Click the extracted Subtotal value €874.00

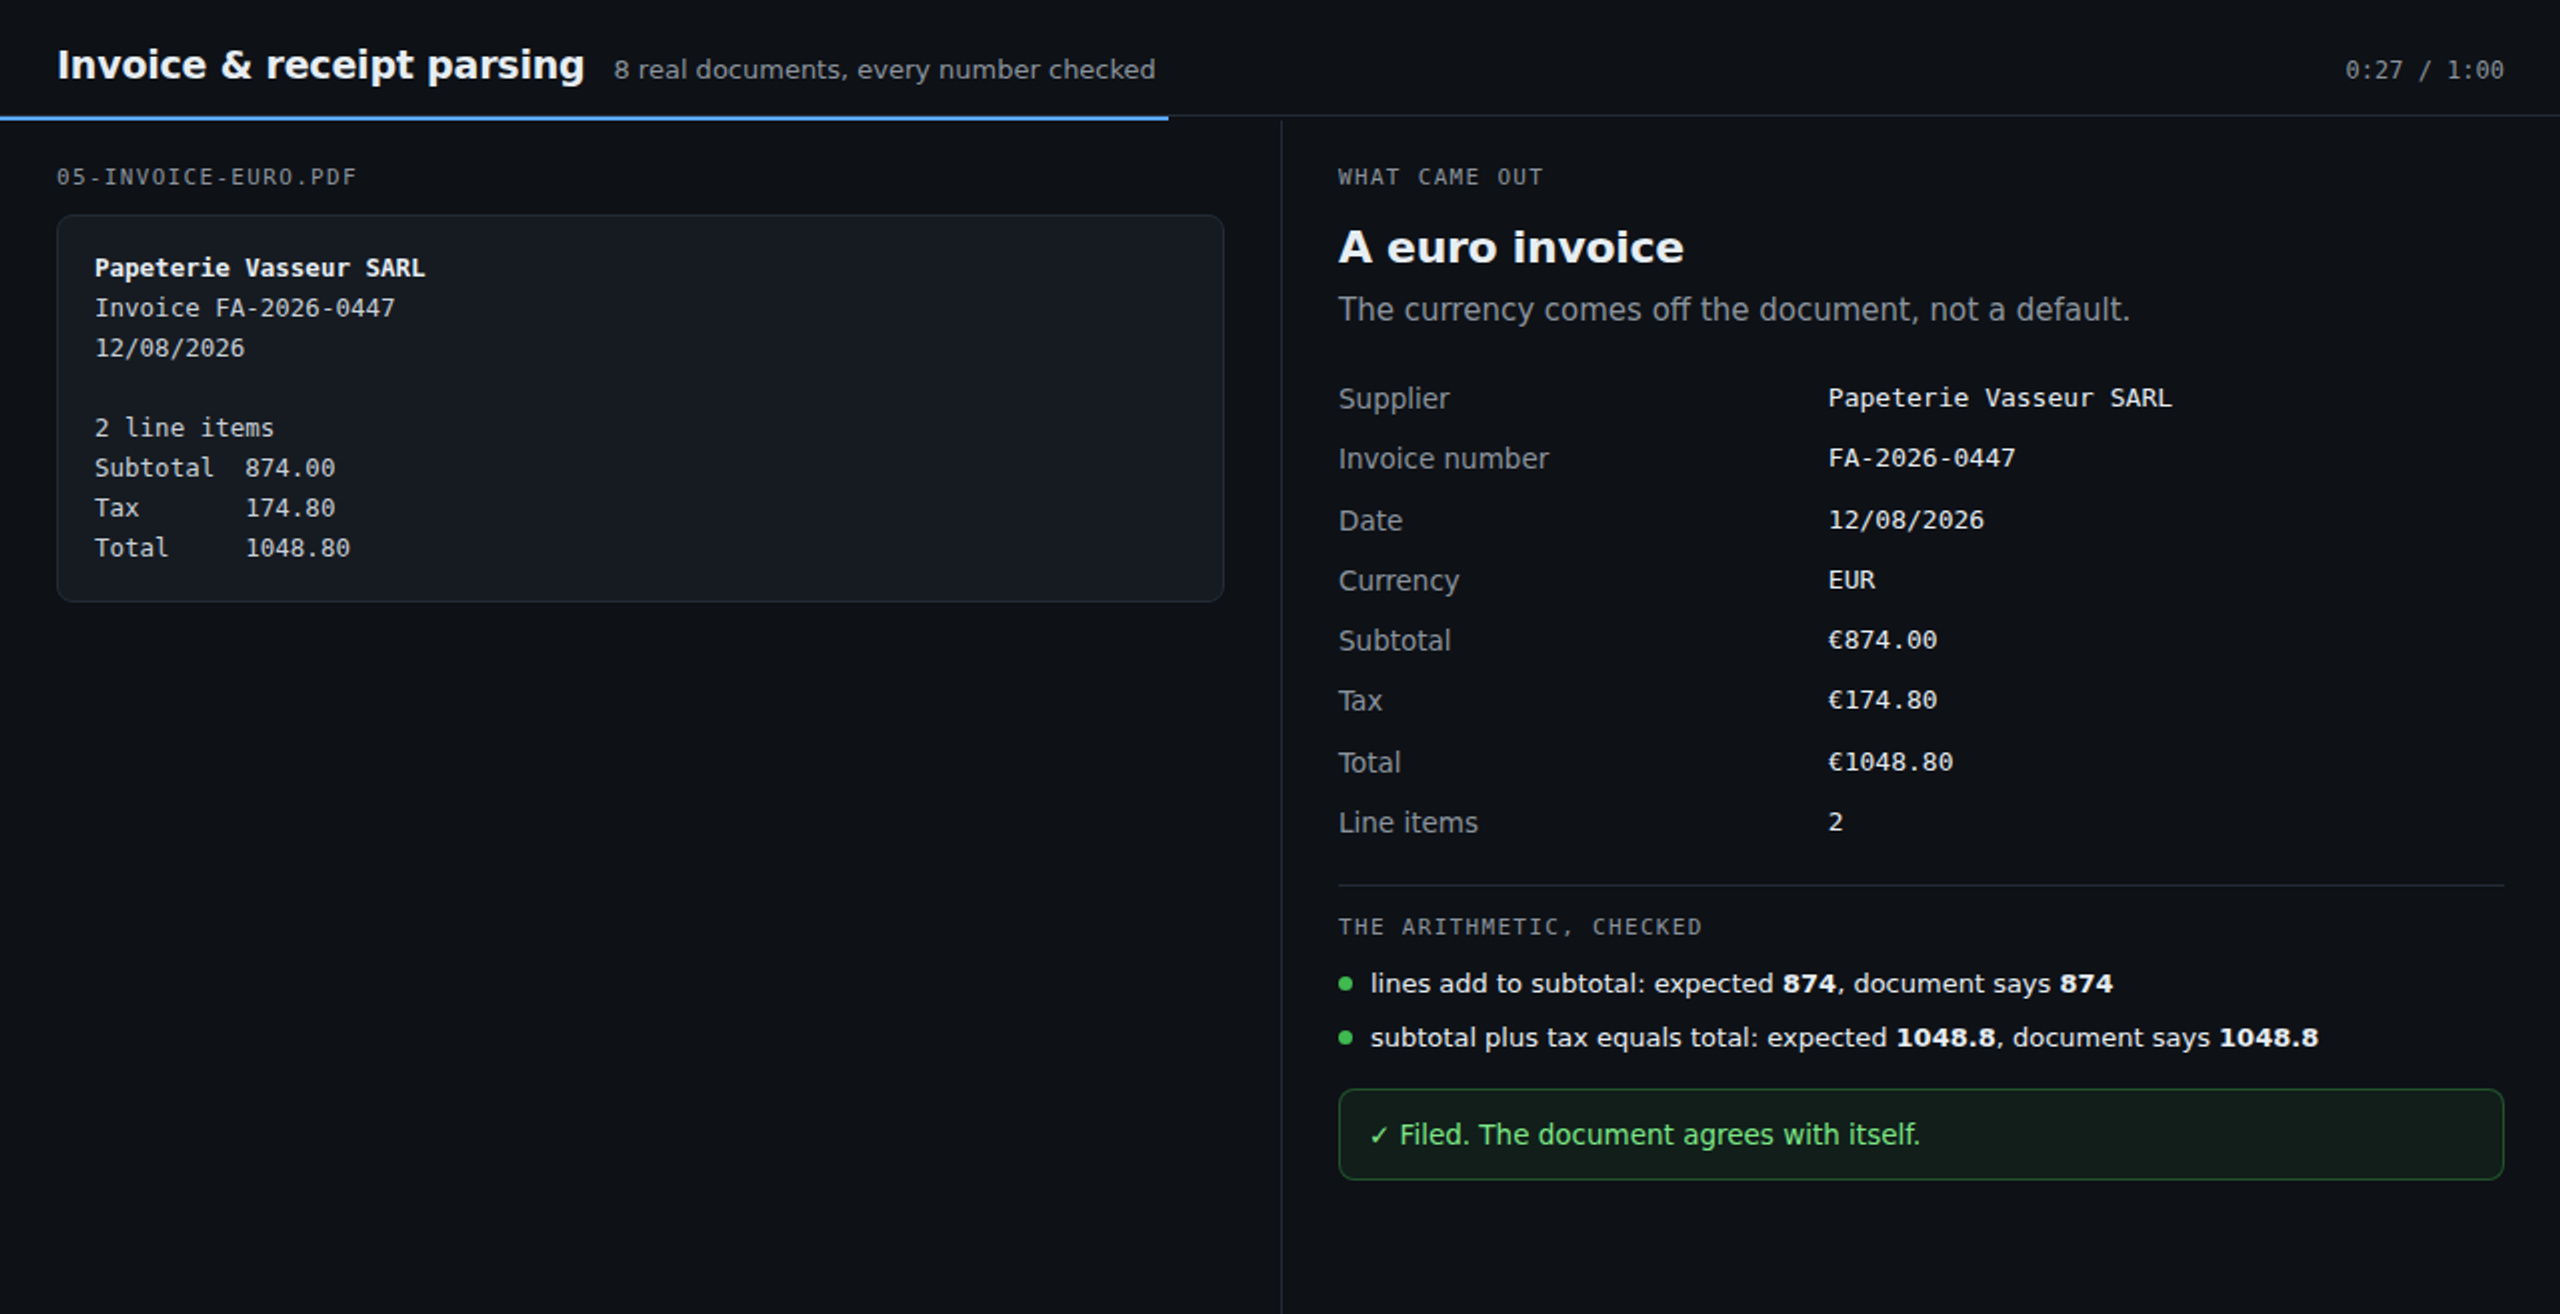(1883, 640)
